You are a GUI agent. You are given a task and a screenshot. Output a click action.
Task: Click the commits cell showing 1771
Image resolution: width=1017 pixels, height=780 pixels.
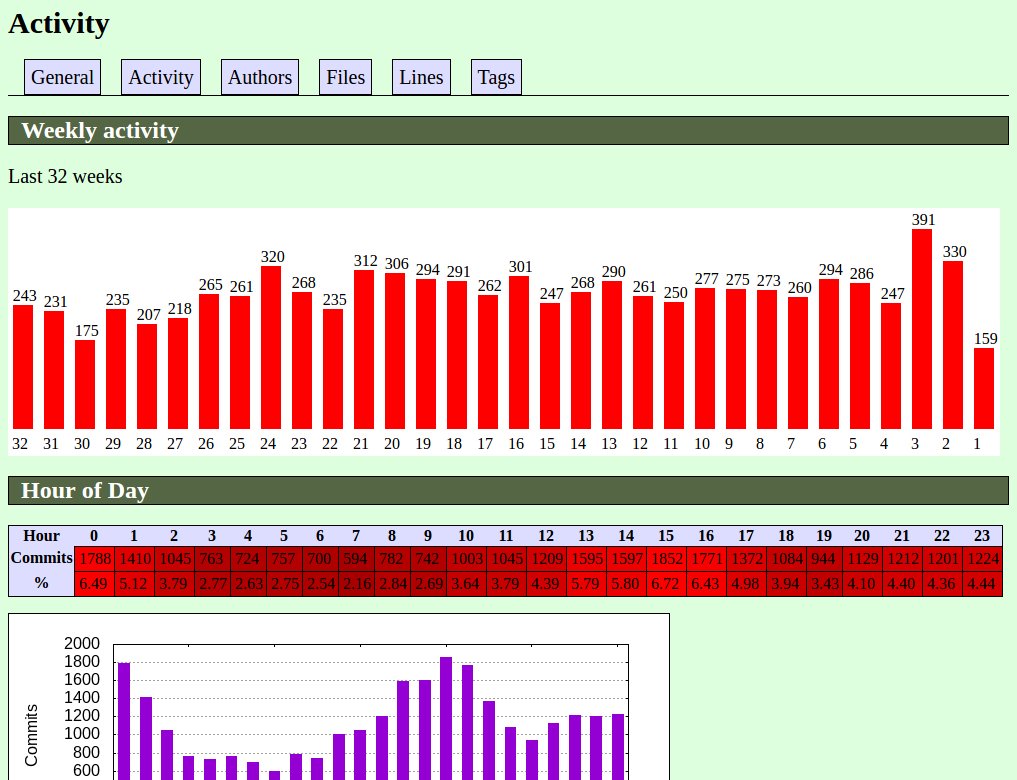click(706, 558)
